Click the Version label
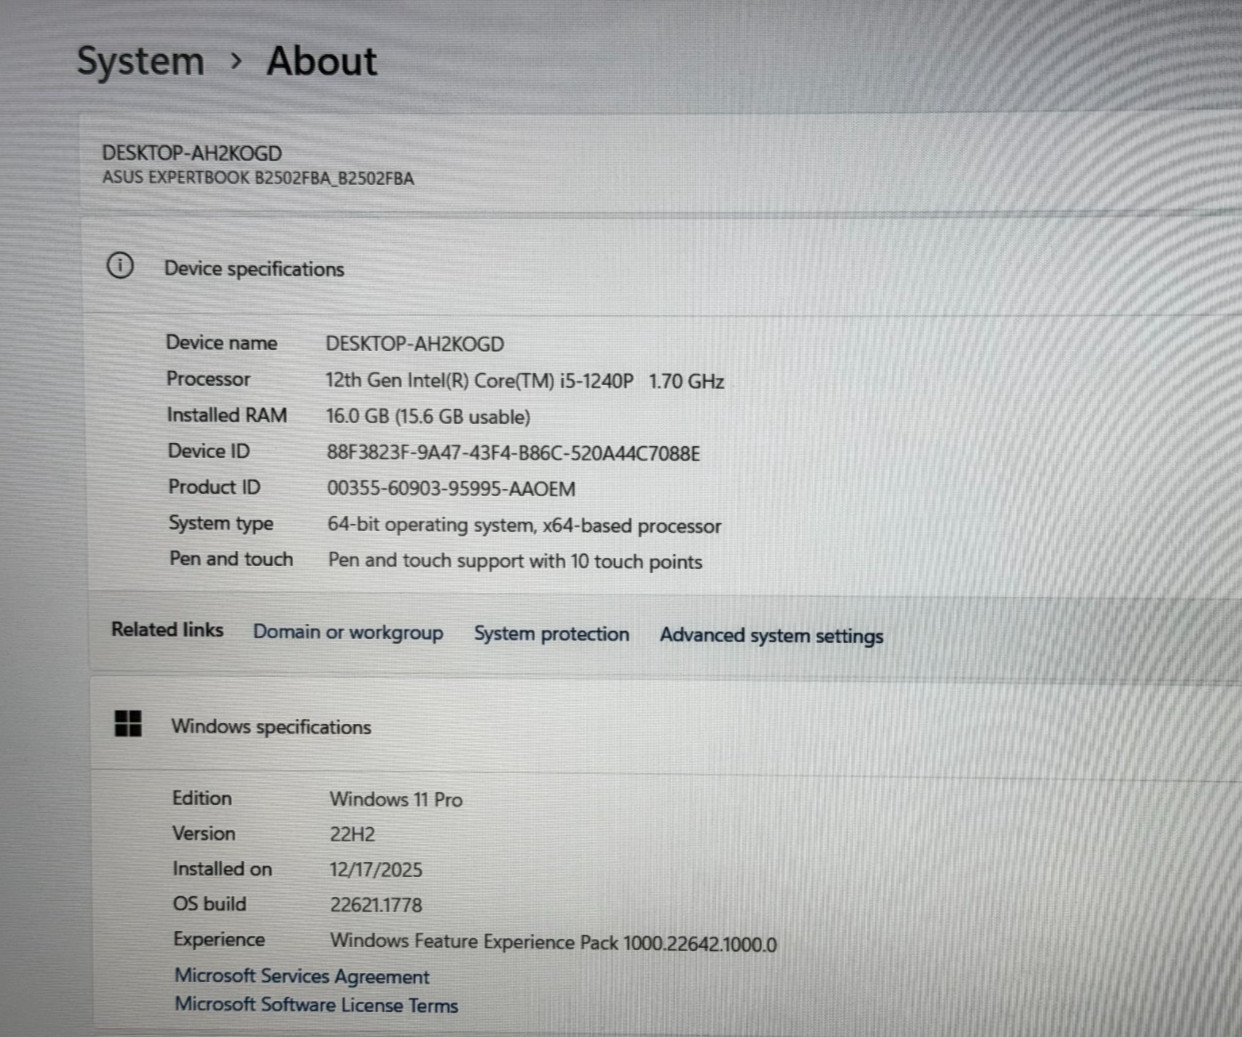This screenshot has width=1242, height=1037. 204,833
